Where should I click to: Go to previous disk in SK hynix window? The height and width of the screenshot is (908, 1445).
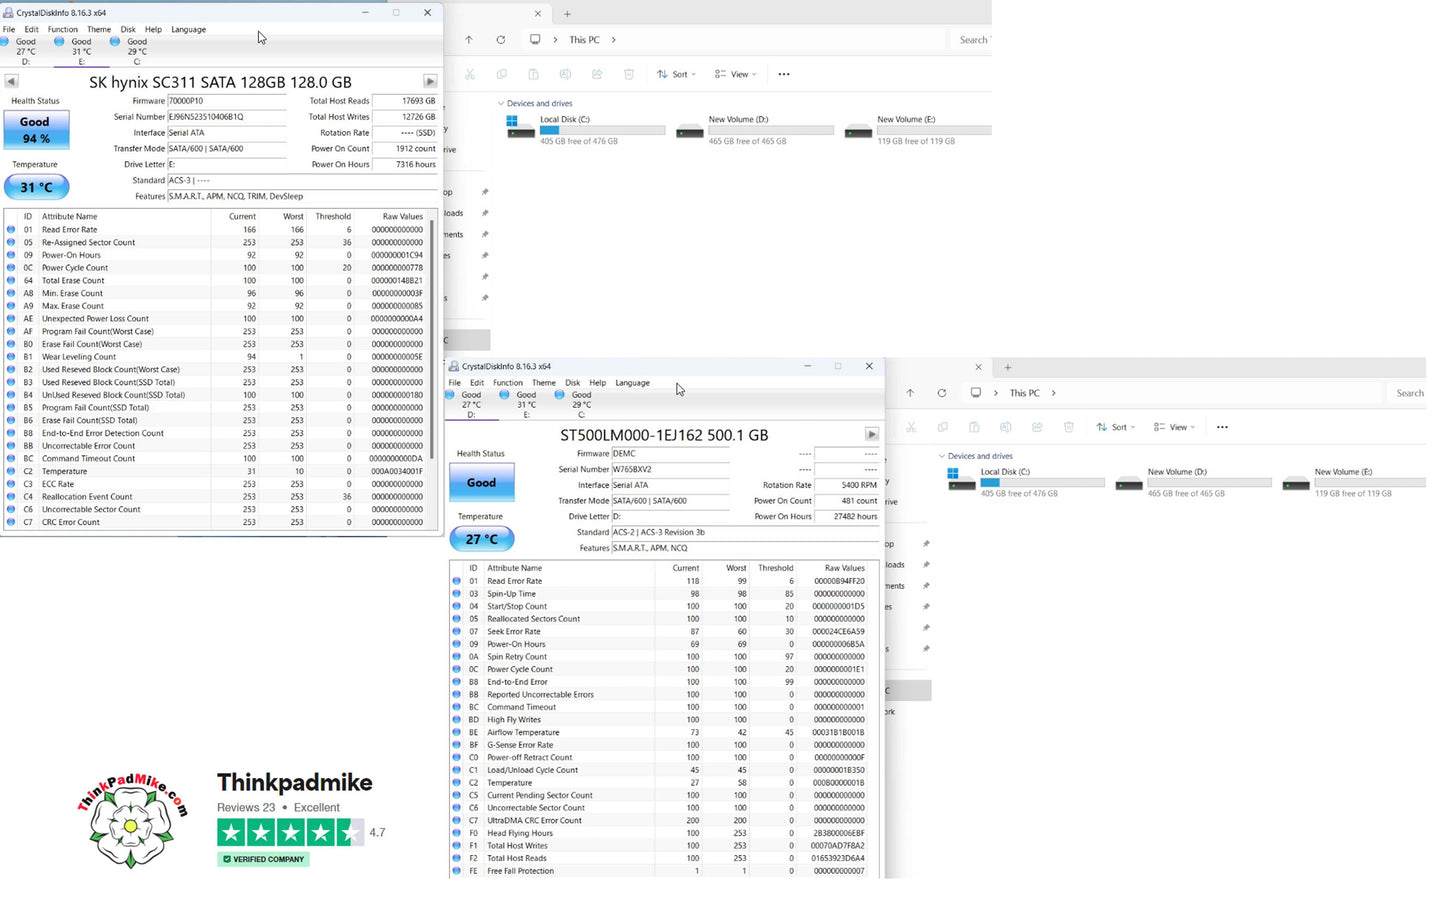(11, 82)
